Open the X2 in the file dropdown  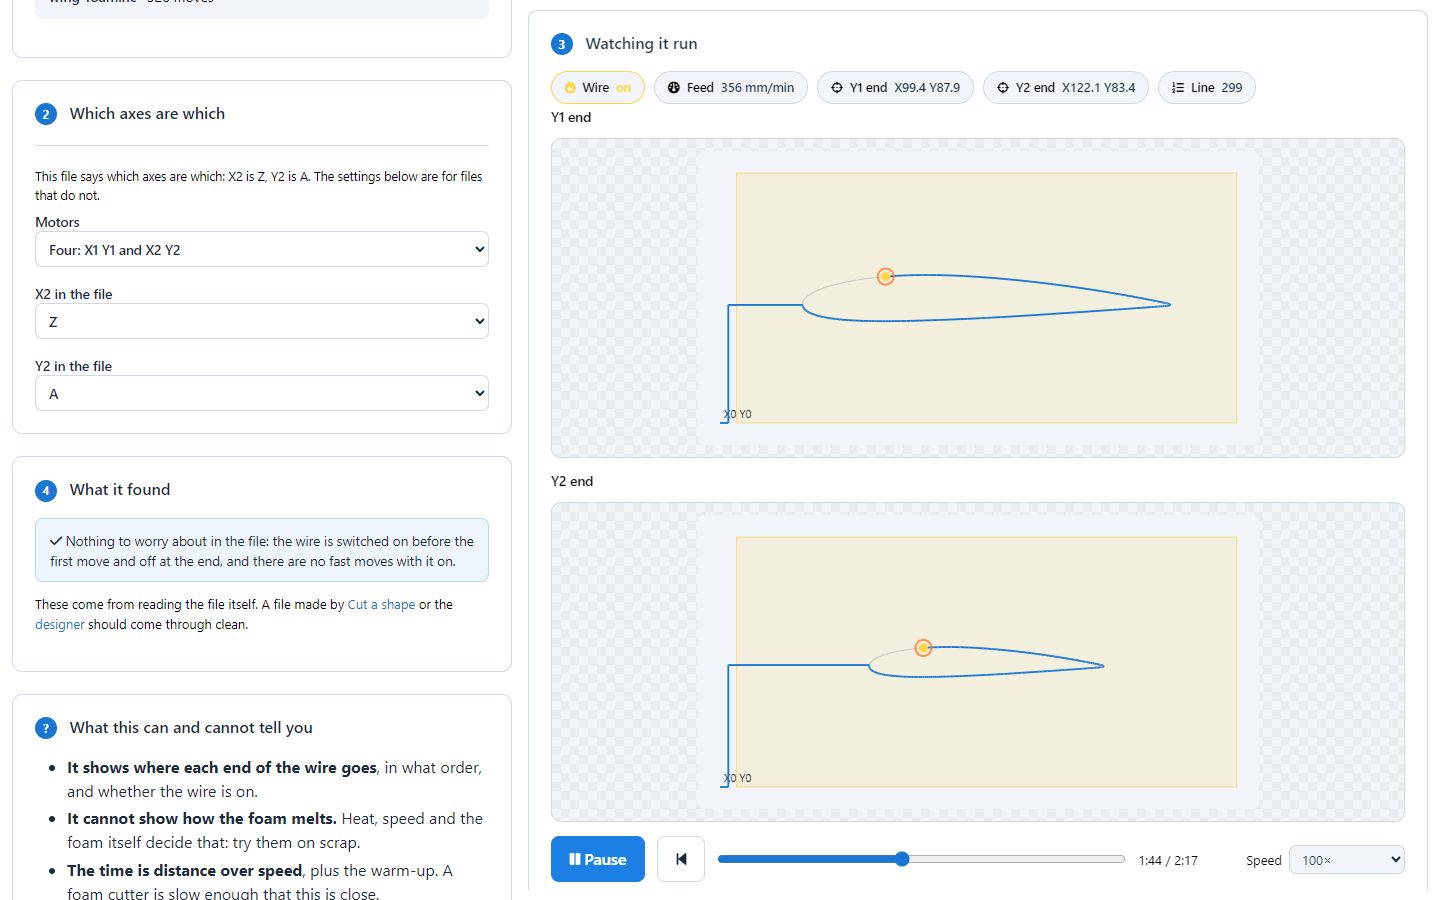pos(262,321)
